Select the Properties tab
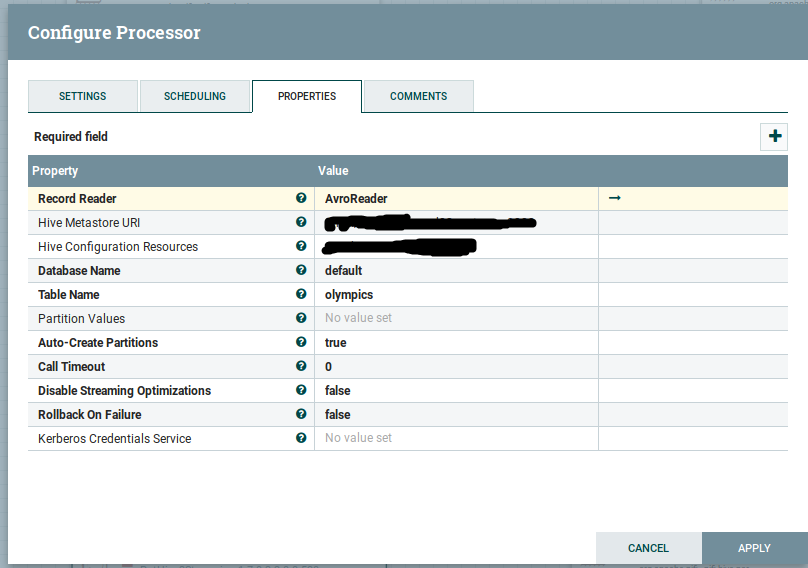 click(x=307, y=96)
